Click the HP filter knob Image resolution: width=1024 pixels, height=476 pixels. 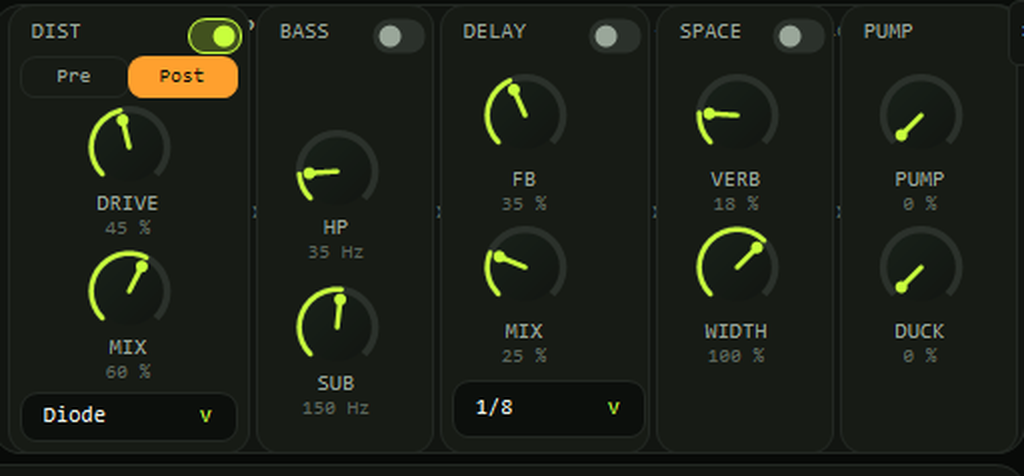click(336, 170)
